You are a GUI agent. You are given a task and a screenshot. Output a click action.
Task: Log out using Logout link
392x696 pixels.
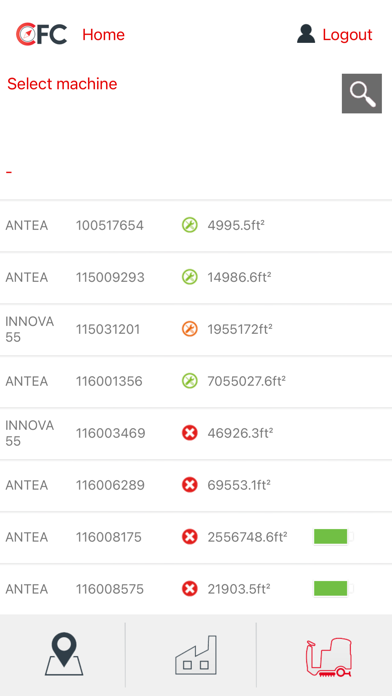(347, 35)
